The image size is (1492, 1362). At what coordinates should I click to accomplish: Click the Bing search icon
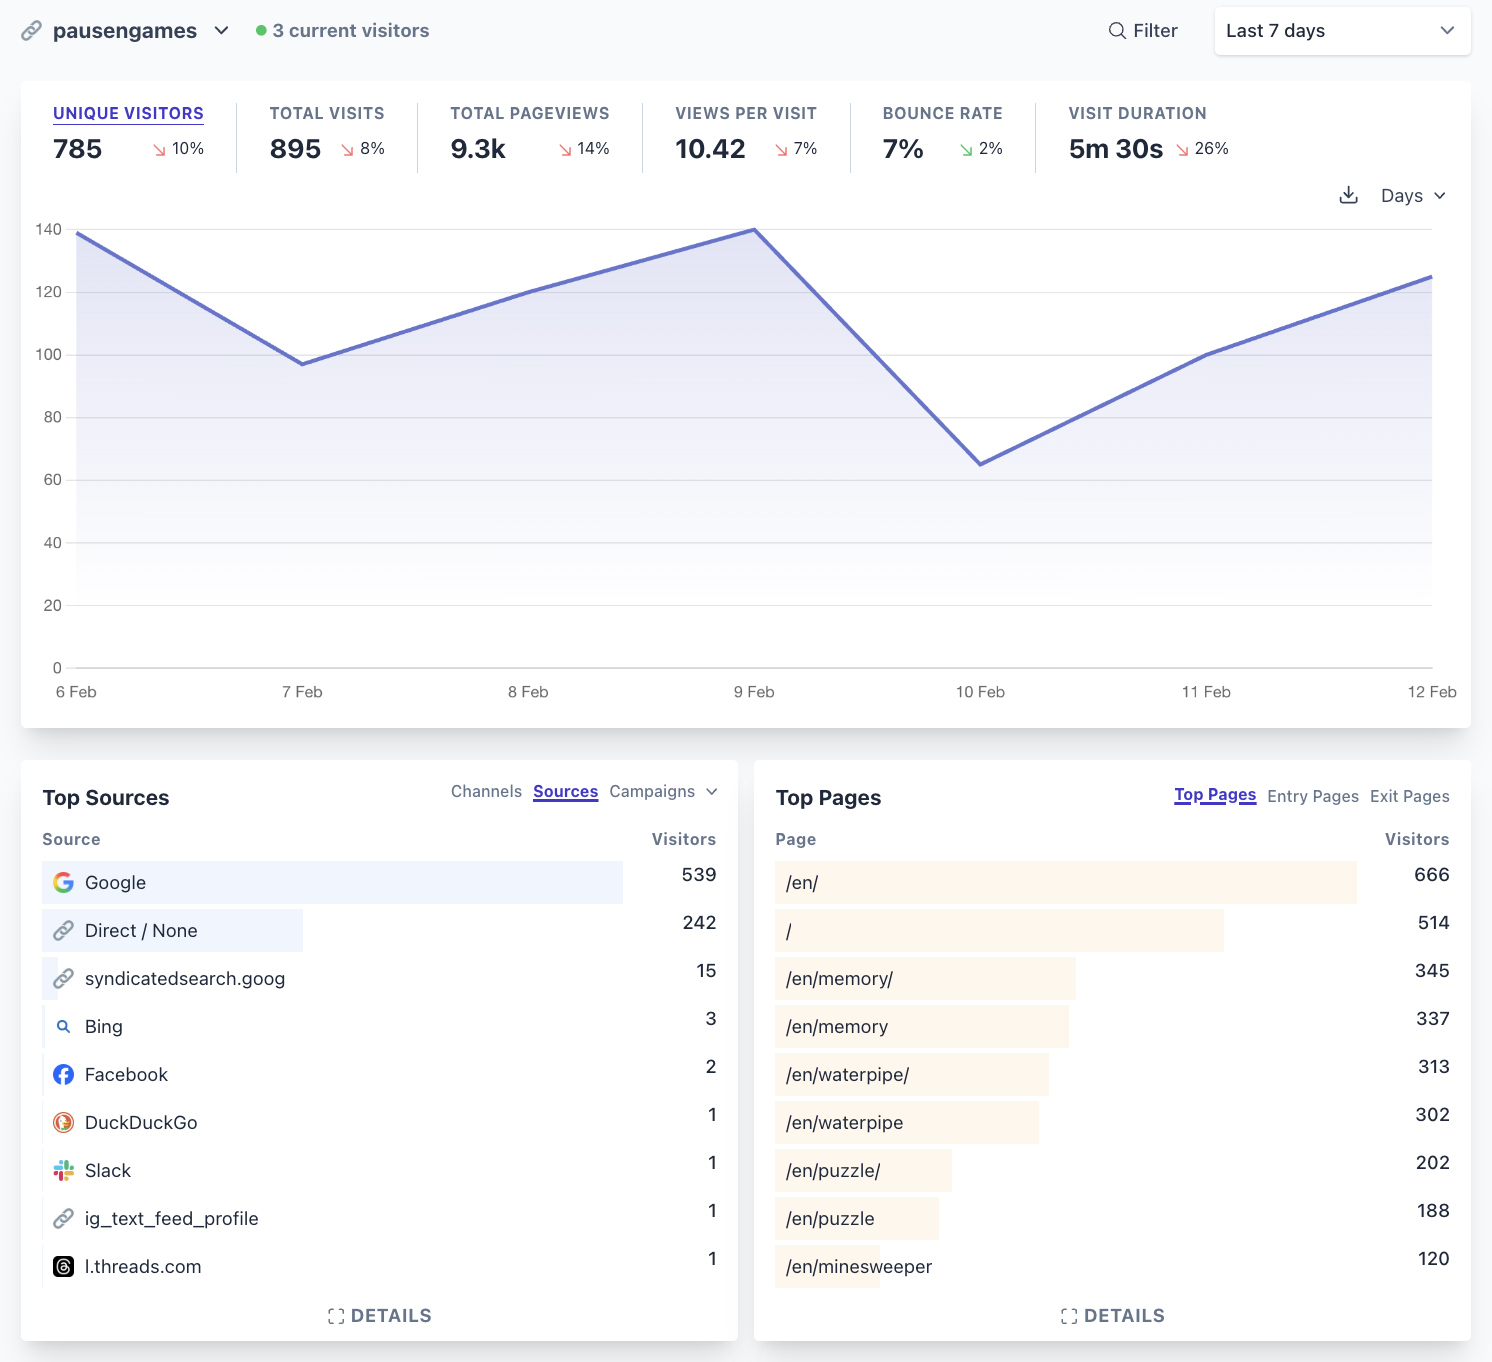tap(64, 1027)
